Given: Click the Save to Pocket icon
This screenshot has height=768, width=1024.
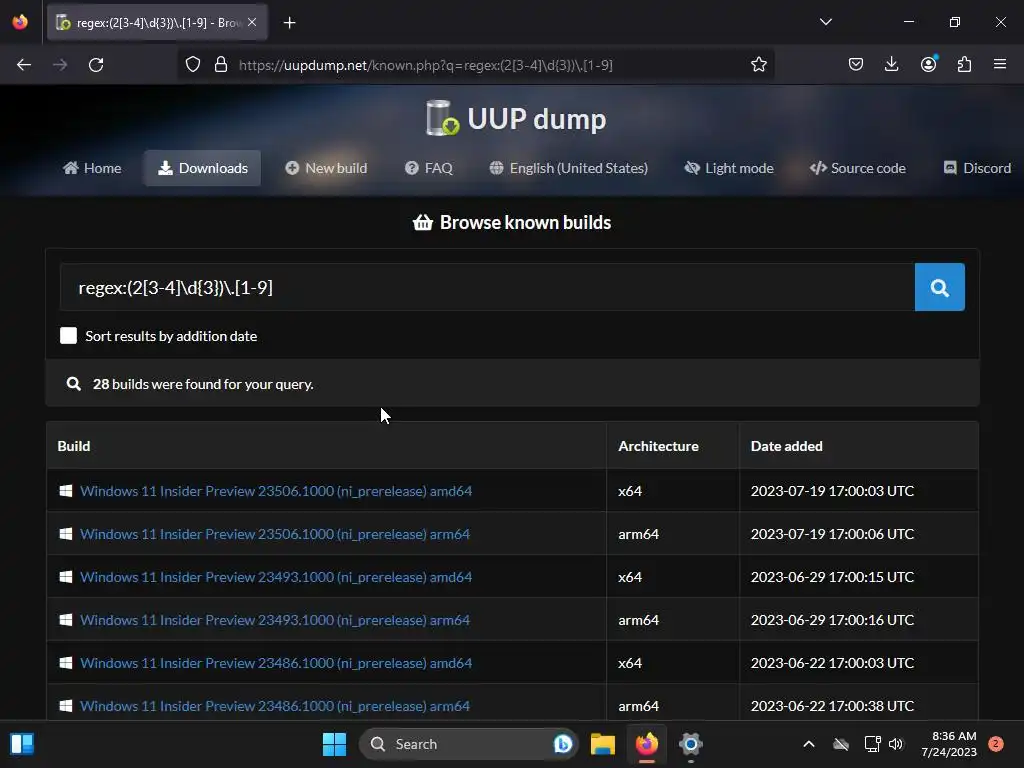Looking at the screenshot, I should point(856,65).
